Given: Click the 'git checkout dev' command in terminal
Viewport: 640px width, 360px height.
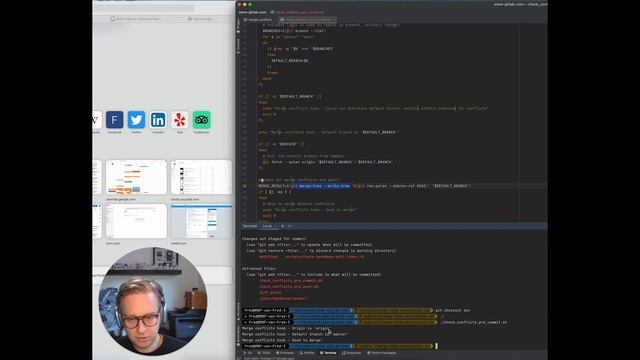Looking at the screenshot, I should click(452, 310).
